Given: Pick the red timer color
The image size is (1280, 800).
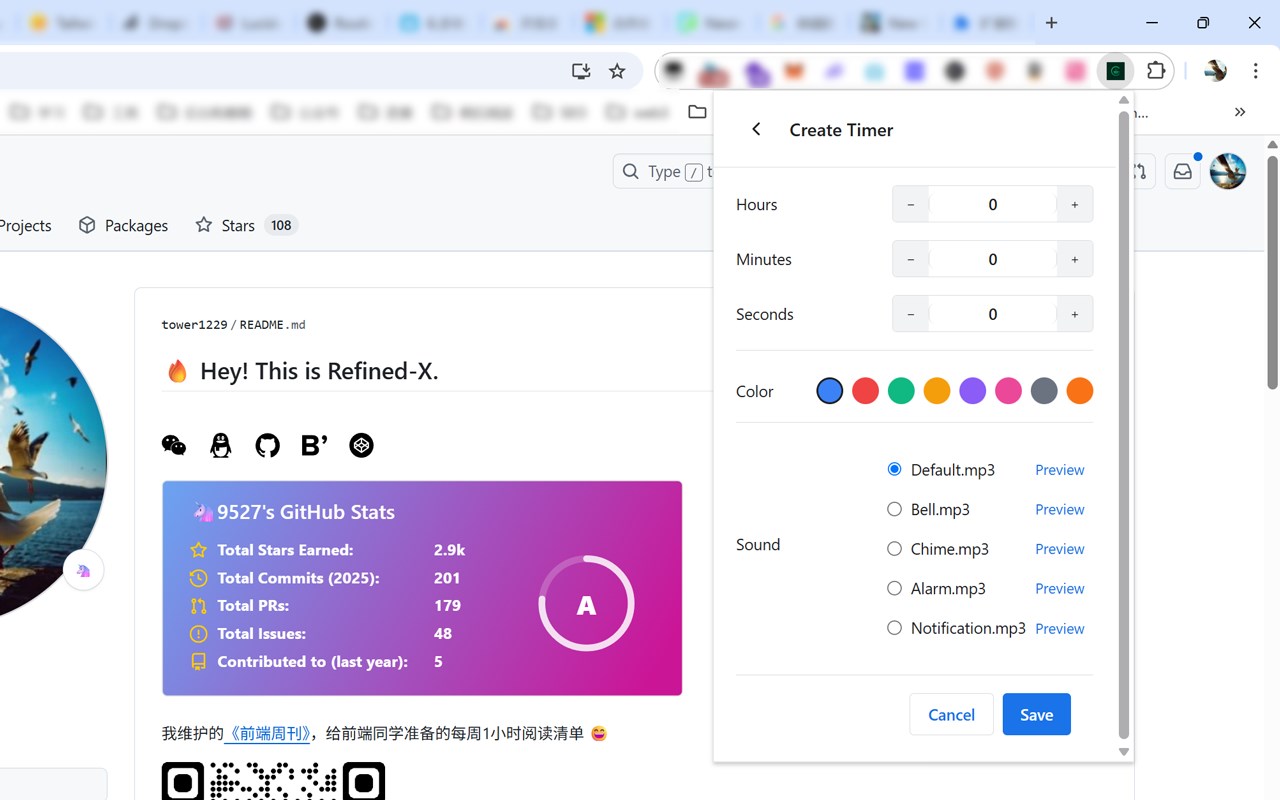Looking at the screenshot, I should (x=865, y=391).
